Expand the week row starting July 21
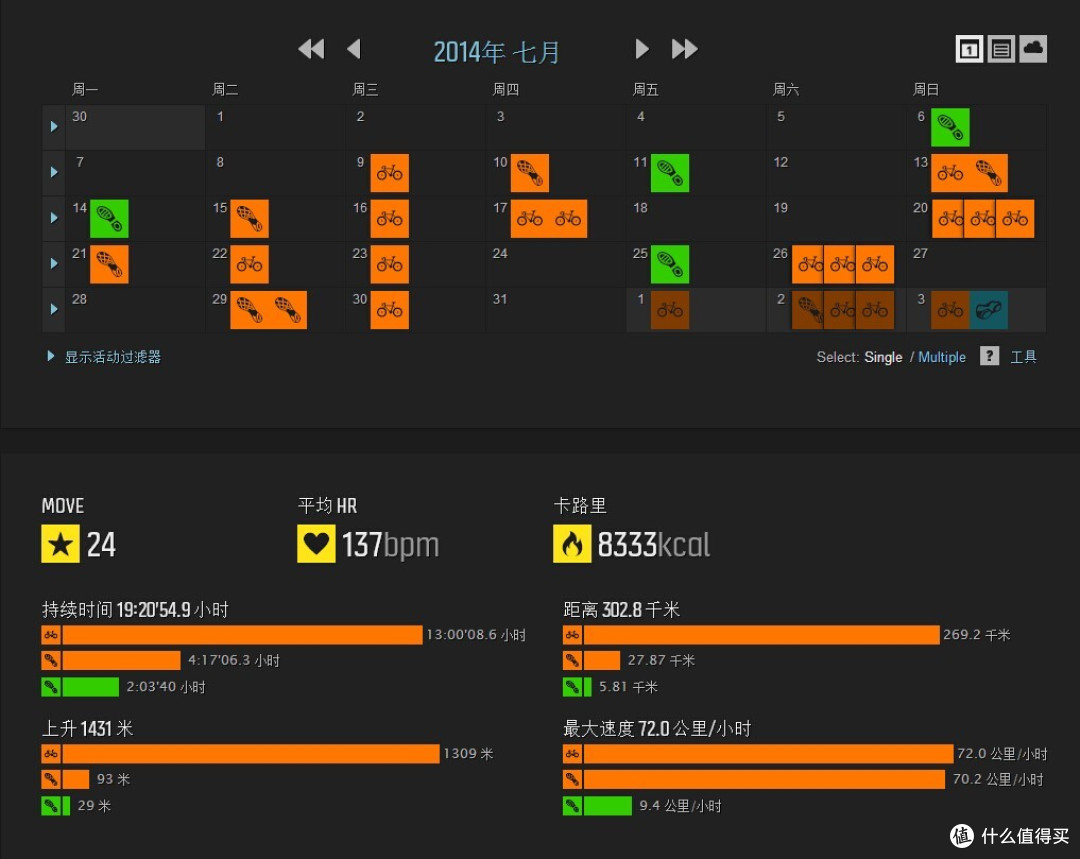1080x859 pixels. click(x=54, y=263)
